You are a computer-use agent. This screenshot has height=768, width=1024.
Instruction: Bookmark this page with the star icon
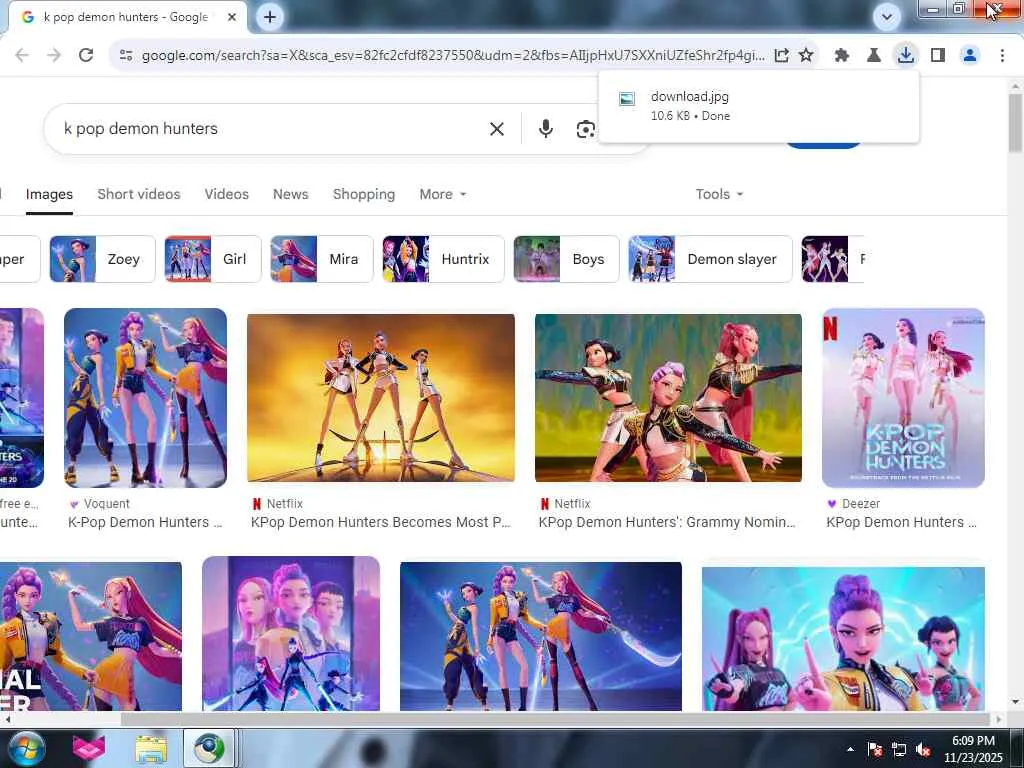tap(806, 56)
